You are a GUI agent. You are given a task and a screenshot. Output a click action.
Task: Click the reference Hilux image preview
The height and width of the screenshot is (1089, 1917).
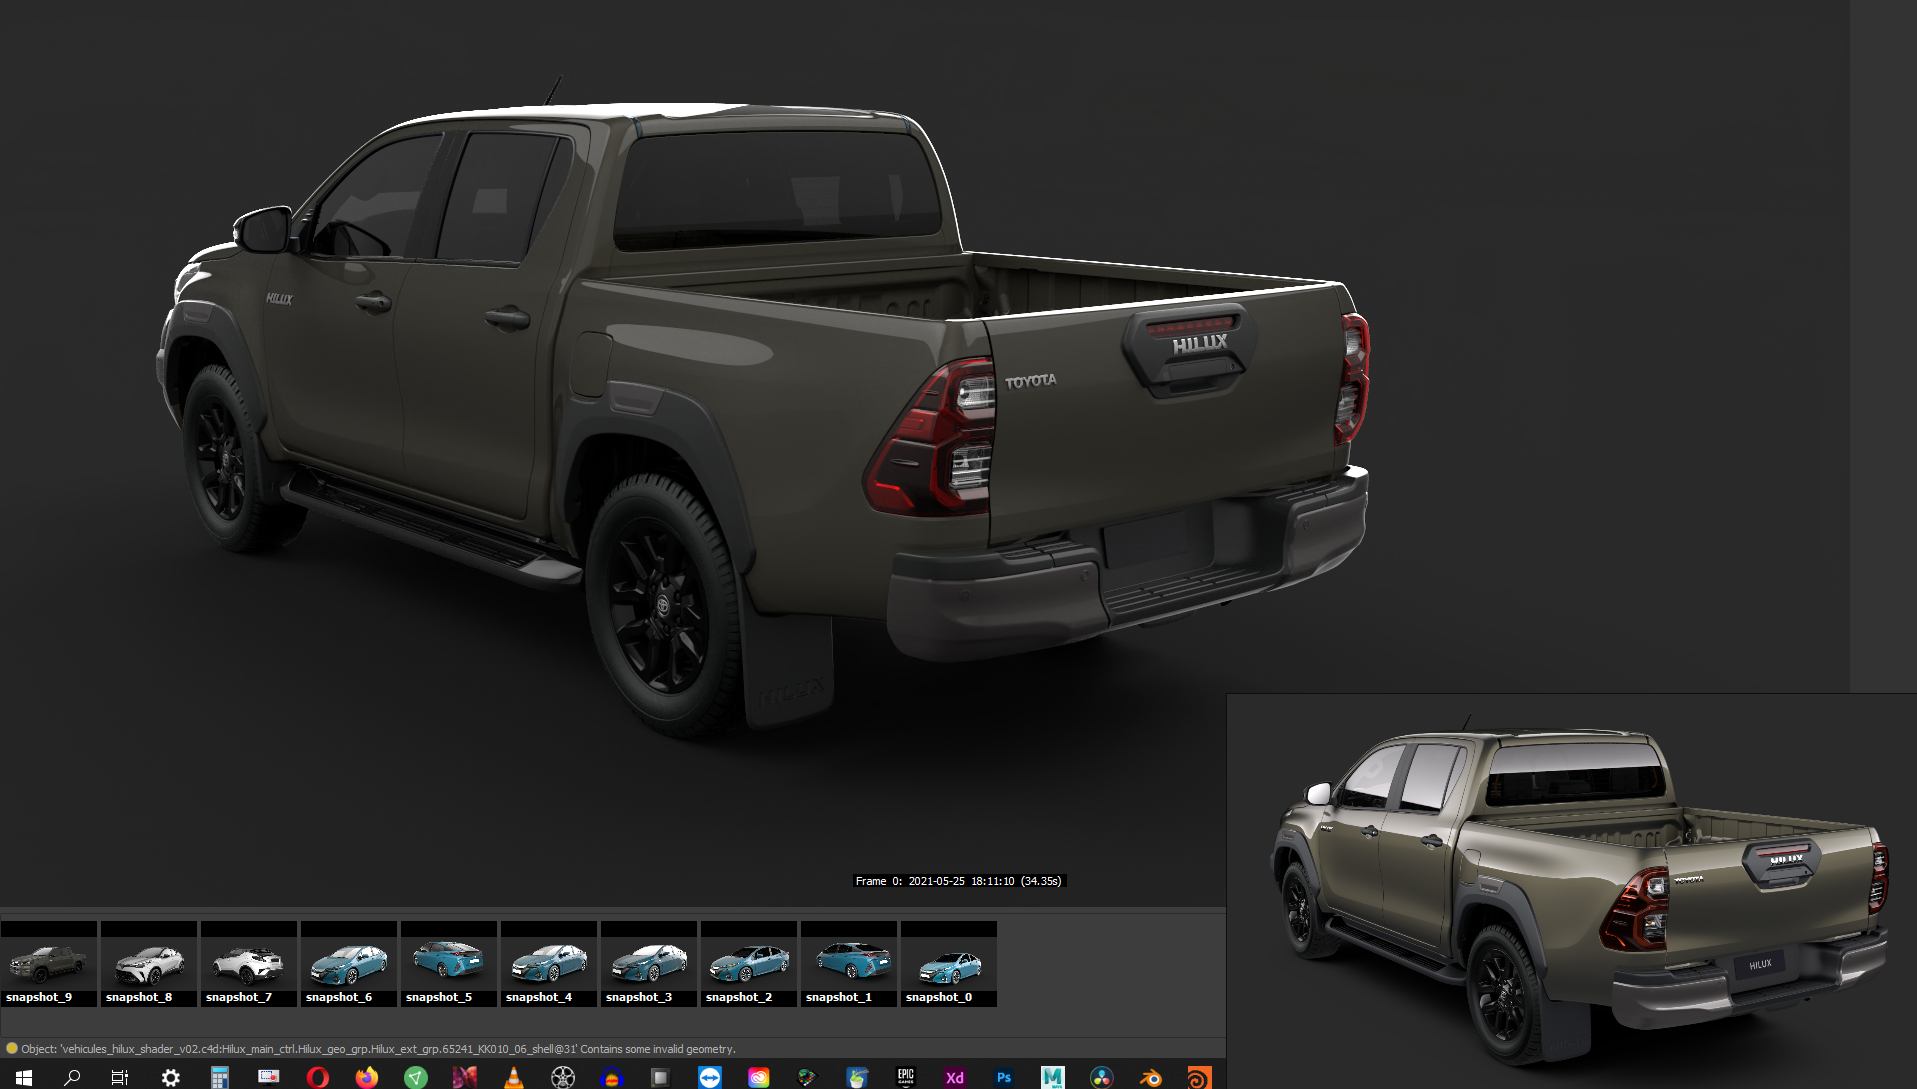click(x=1571, y=890)
